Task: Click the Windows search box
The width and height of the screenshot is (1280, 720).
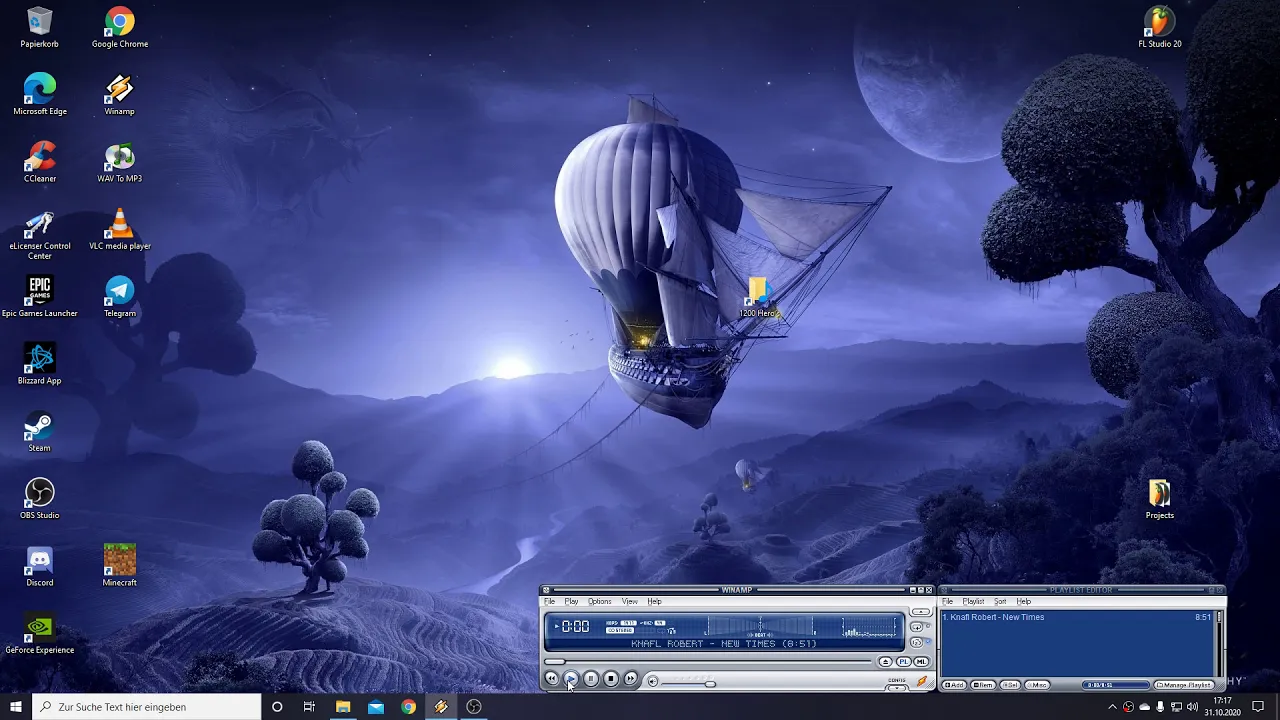Action: (x=146, y=707)
